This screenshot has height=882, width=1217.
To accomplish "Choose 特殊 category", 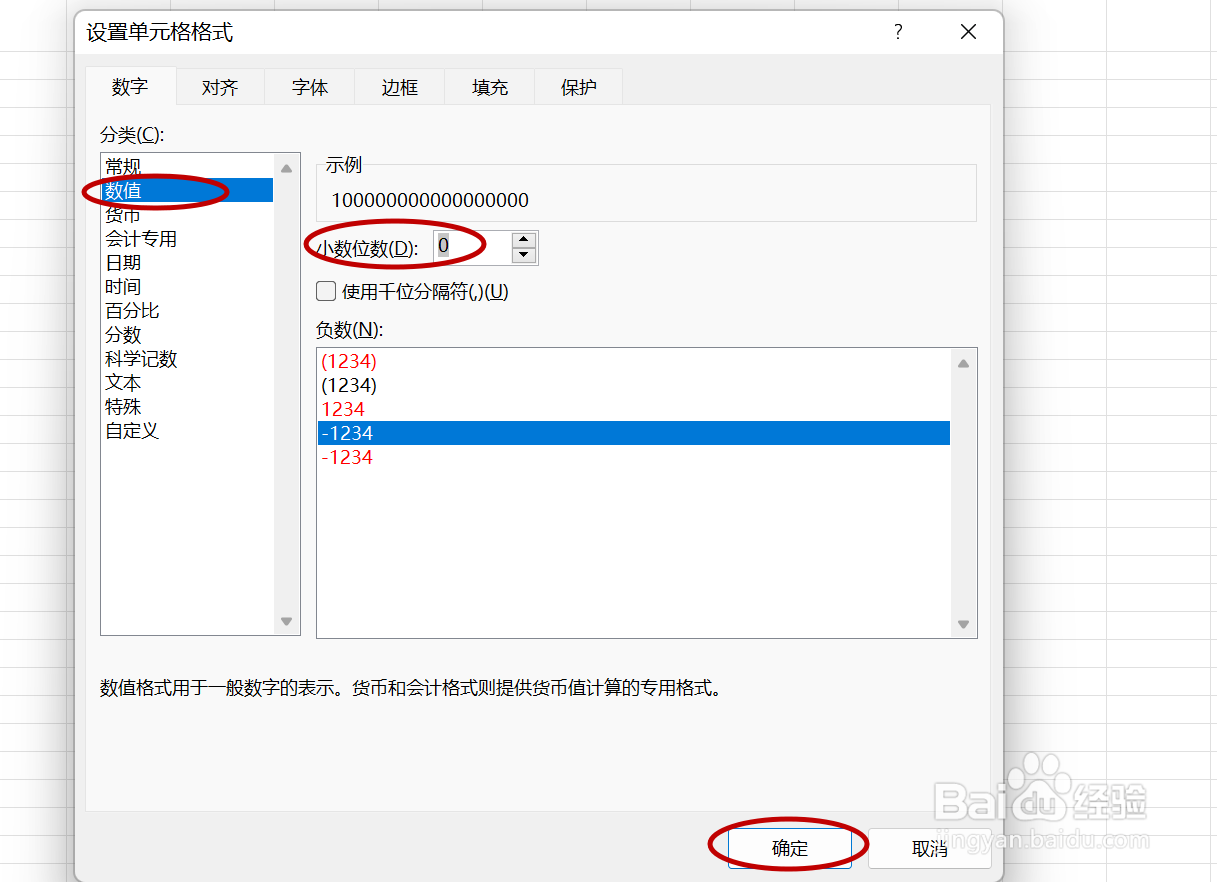I will [x=187, y=406].
